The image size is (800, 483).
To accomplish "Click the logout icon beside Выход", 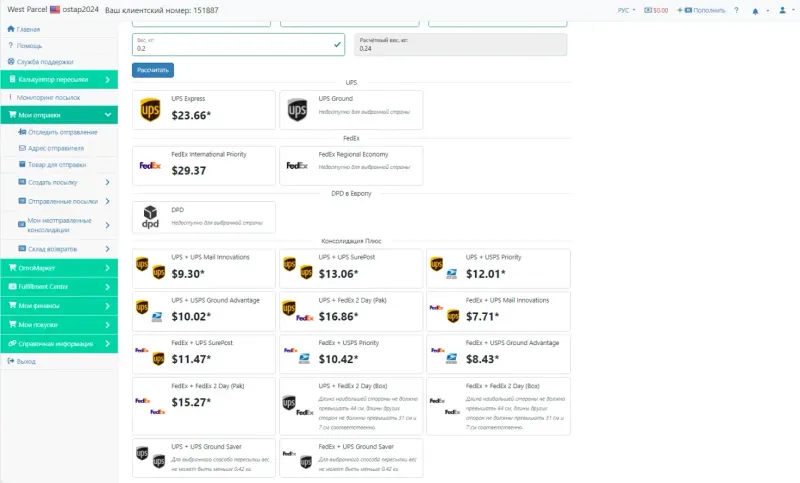I will point(11,361).
